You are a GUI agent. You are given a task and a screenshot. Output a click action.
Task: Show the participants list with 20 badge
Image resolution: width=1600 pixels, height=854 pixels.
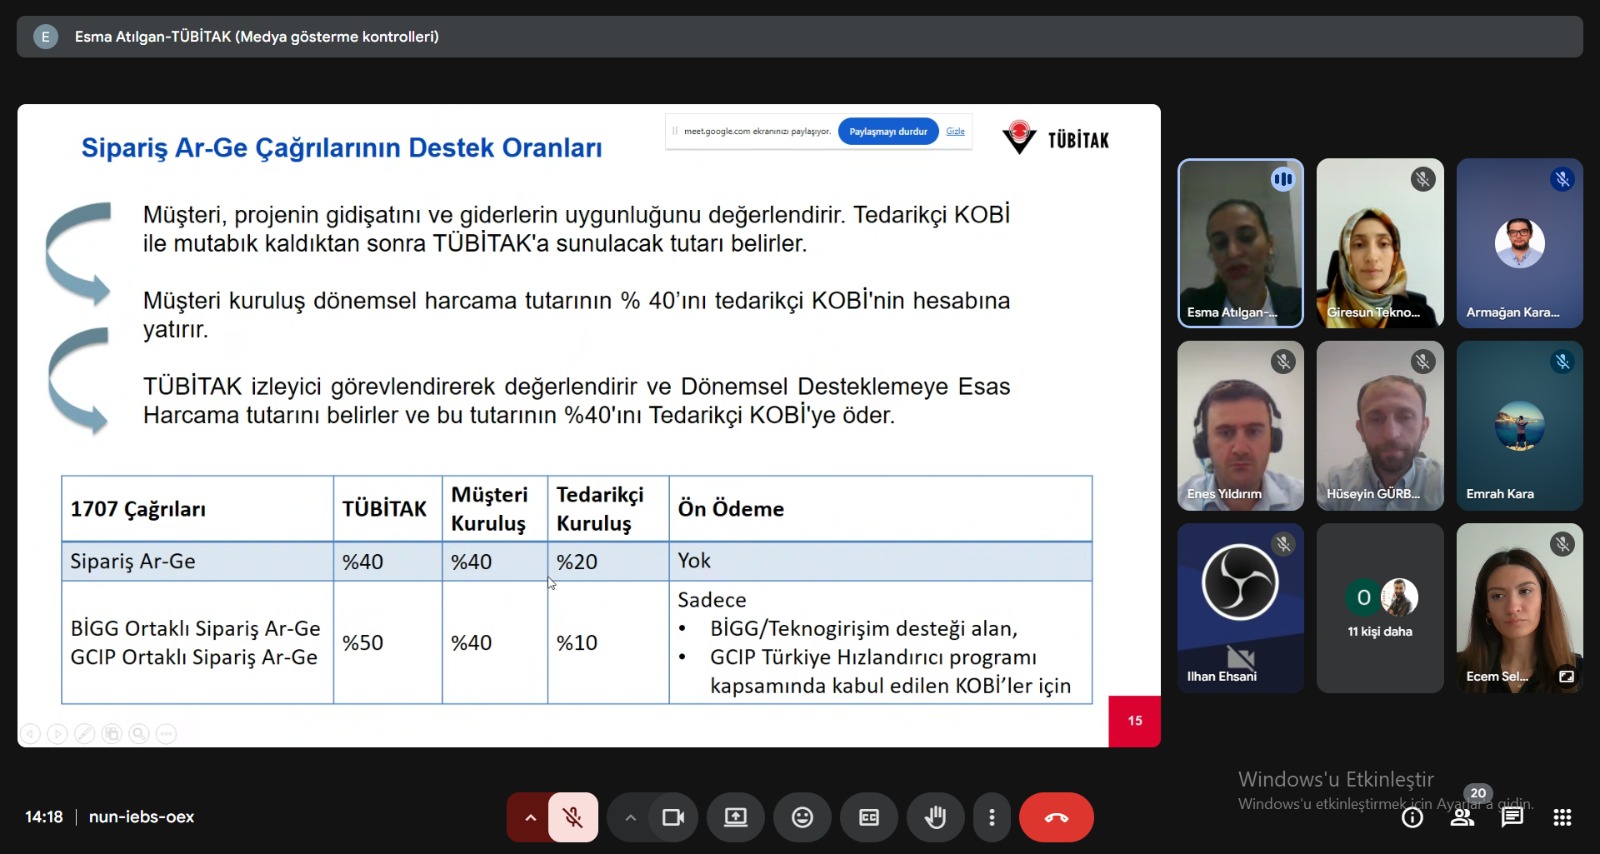[1462, 818]
